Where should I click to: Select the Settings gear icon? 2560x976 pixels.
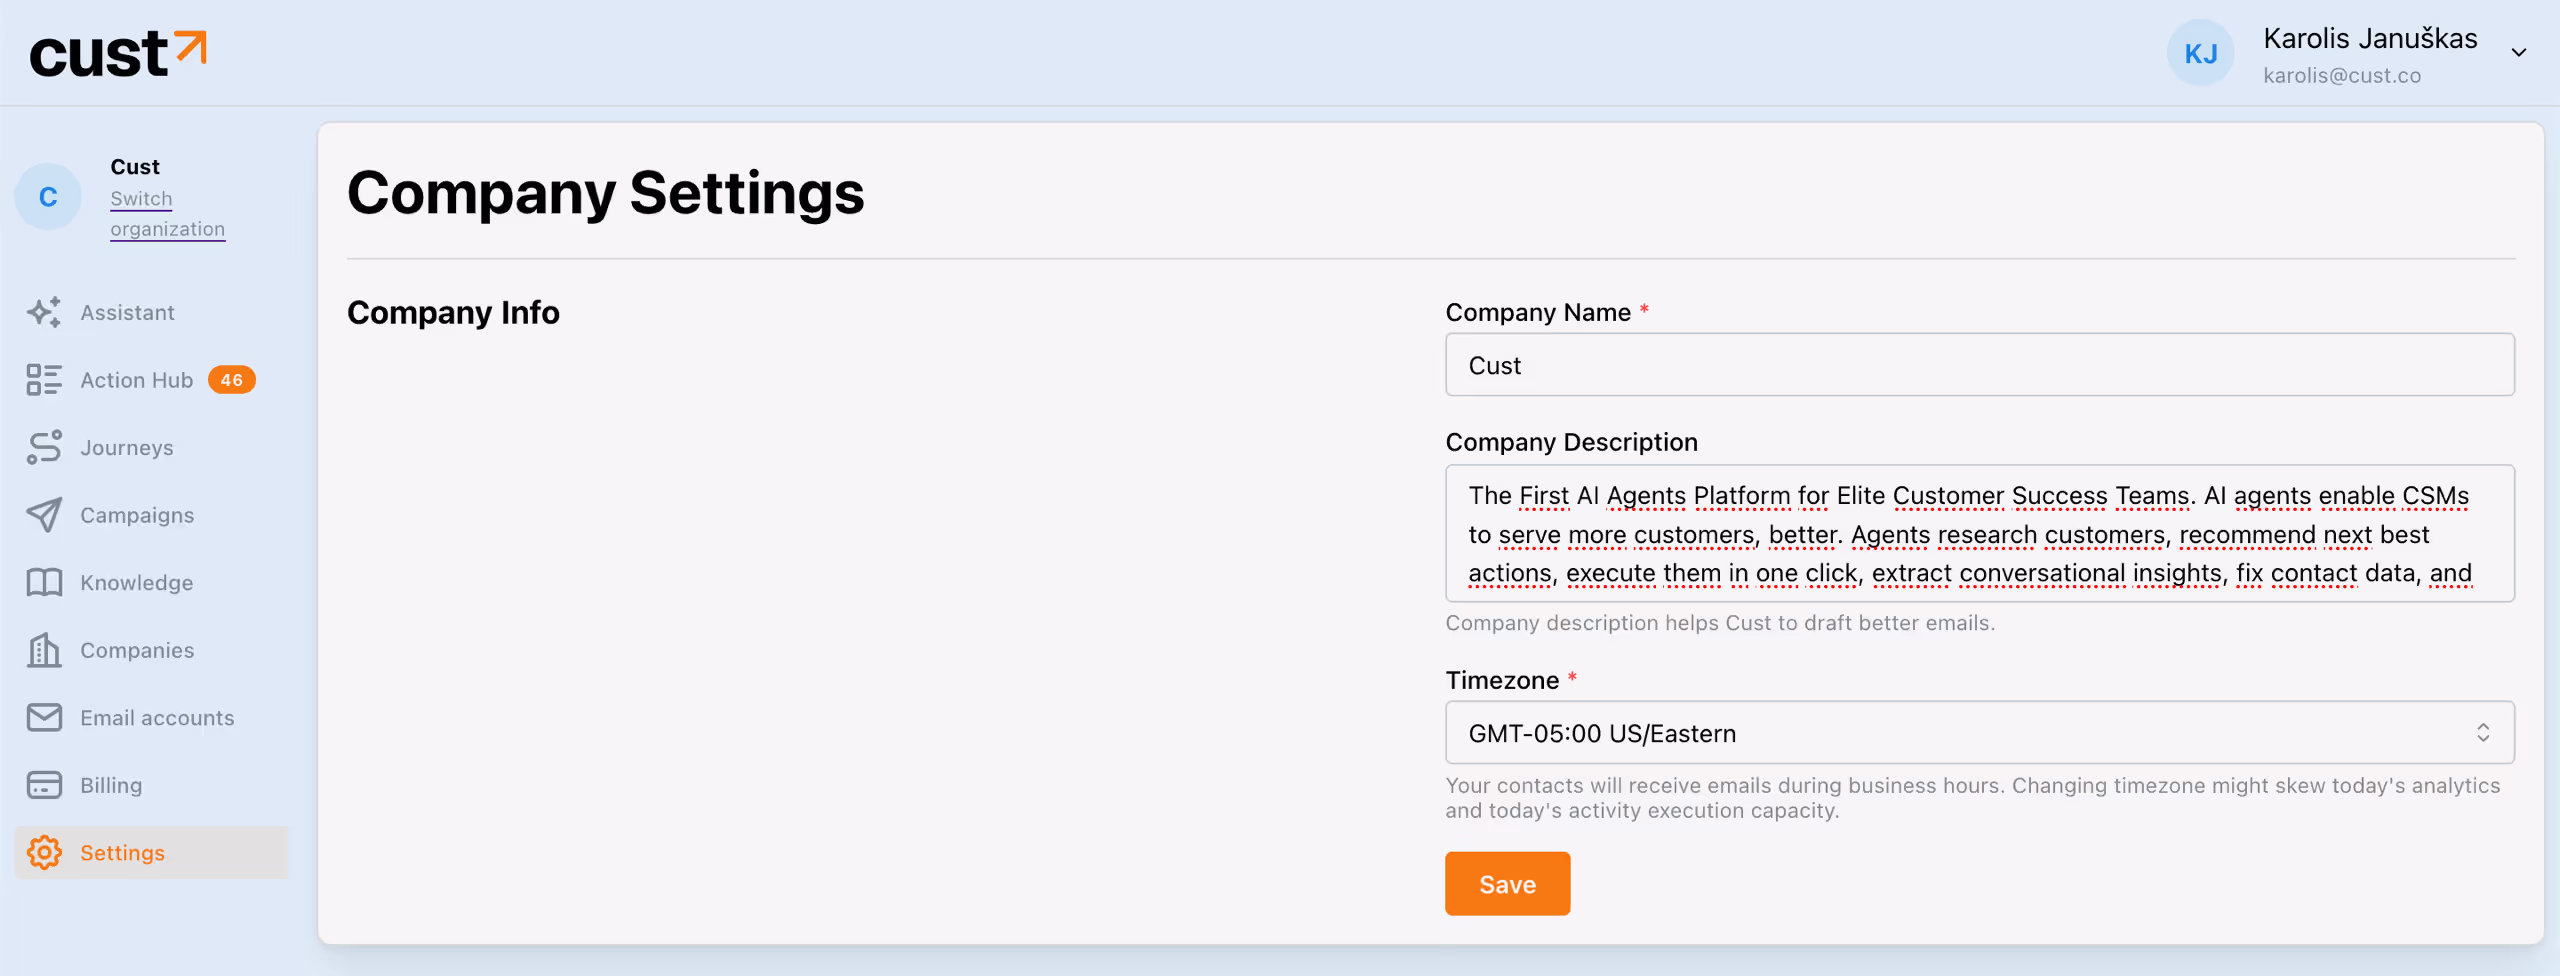pyautogui.click(x=44, y=853)
